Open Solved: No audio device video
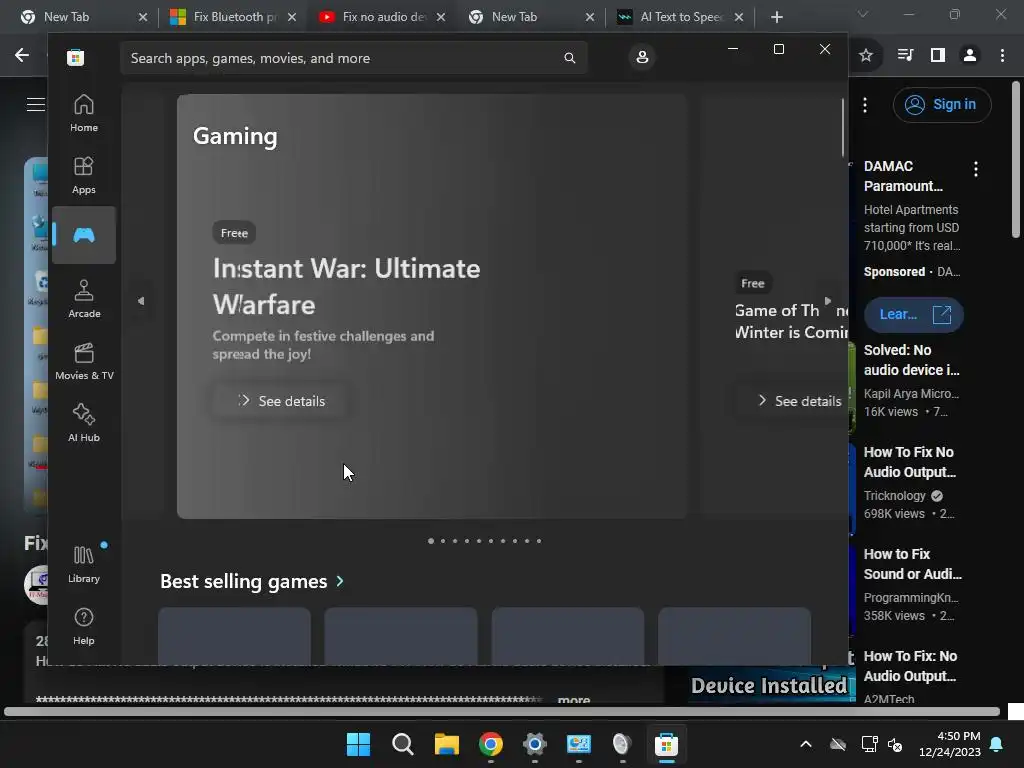1024x768 pixels. click(x=912, y=360)
